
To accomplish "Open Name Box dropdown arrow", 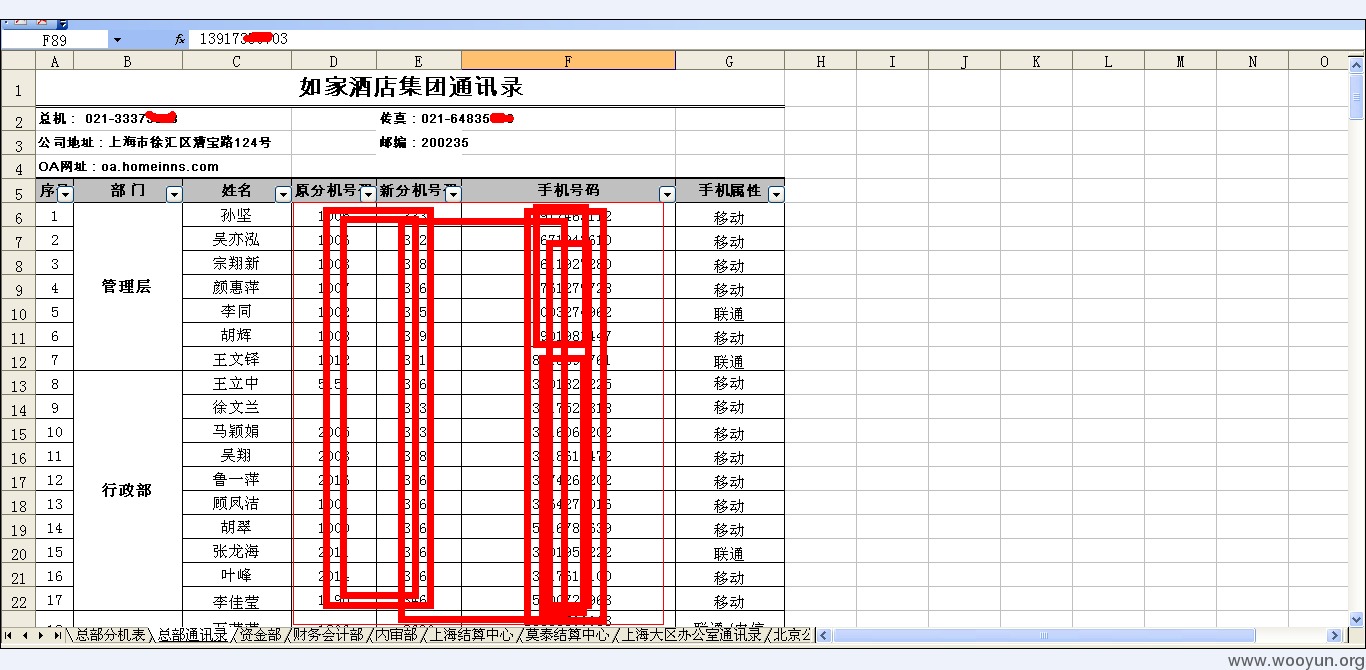I will [117, 39].
